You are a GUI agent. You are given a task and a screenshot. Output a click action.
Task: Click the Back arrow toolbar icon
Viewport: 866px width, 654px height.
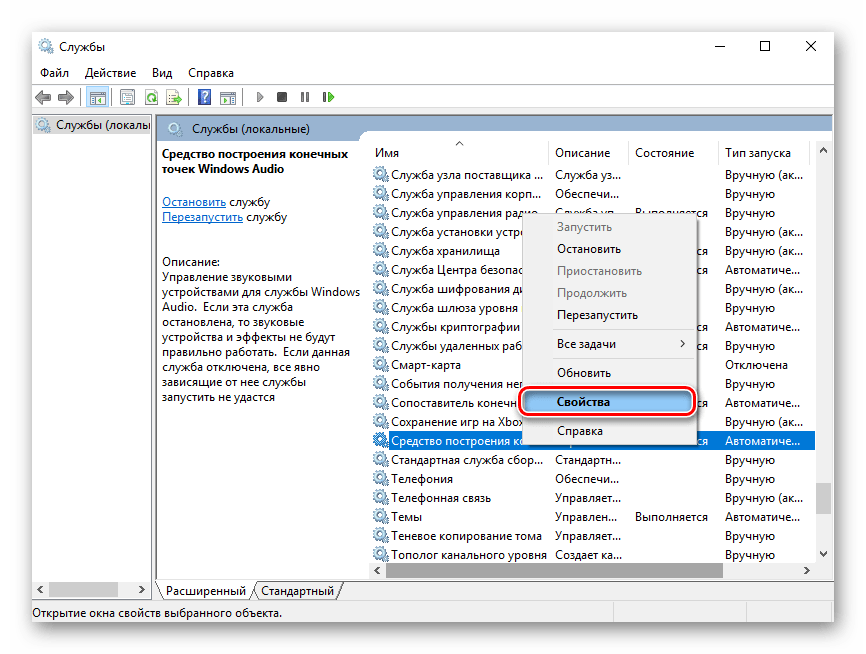click(x=43, y=98)
